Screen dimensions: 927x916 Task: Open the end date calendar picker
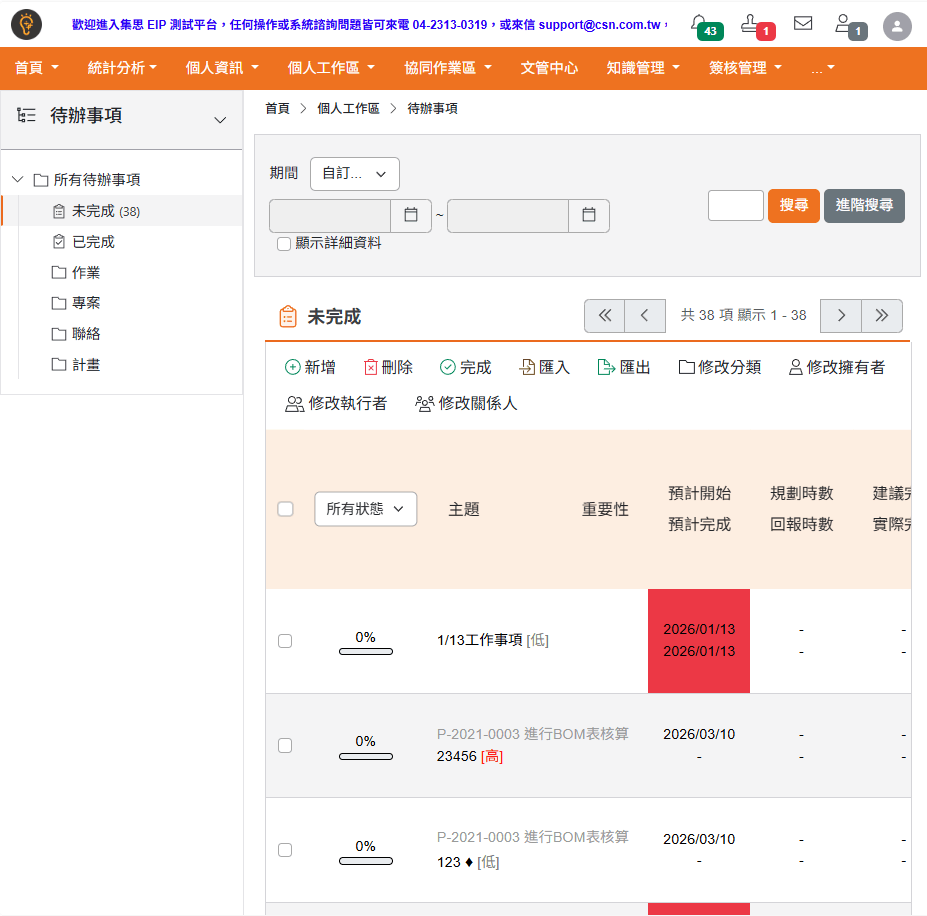tap(589, 215)
